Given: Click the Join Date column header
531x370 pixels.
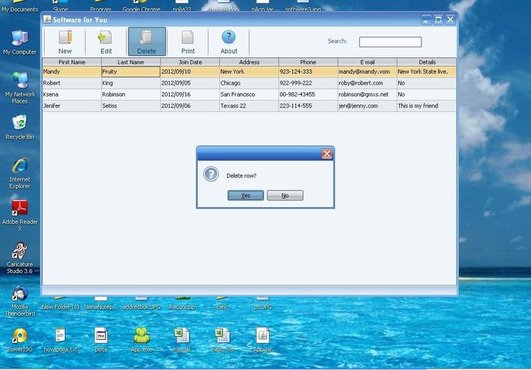Looking at the screenshot, I should tap(190, 62).
